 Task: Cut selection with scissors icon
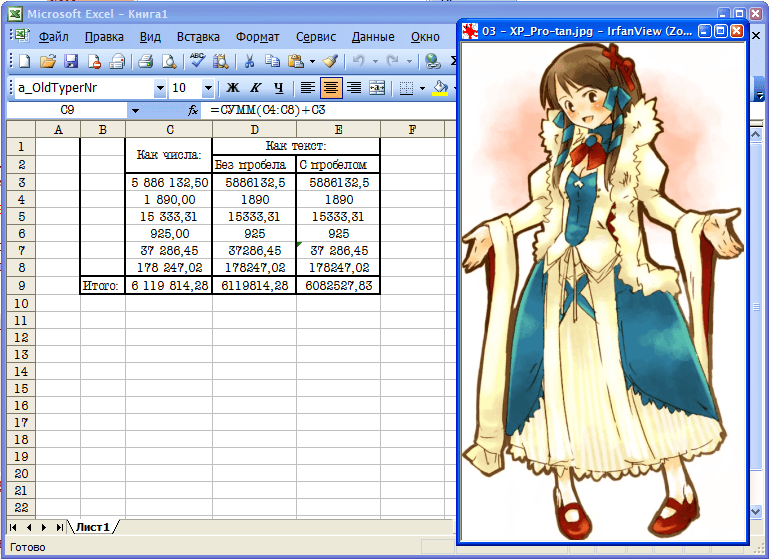click(x=249, y=61)
